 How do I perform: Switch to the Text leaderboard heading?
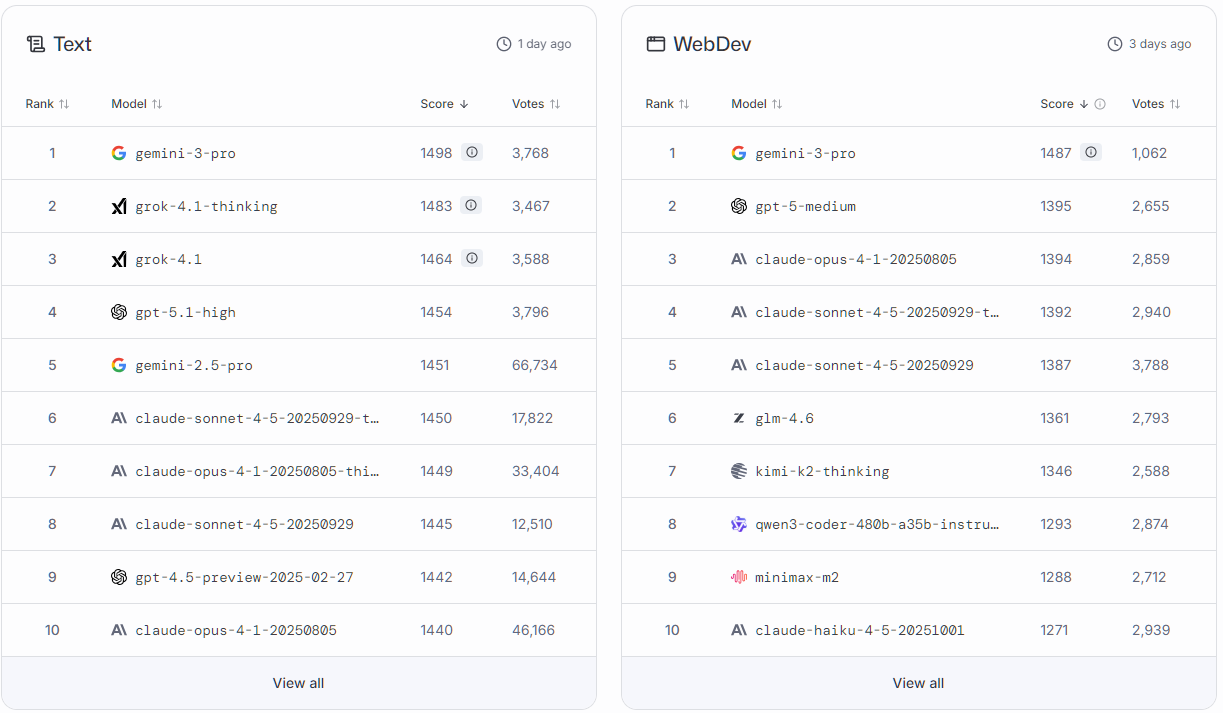[73, 43]
